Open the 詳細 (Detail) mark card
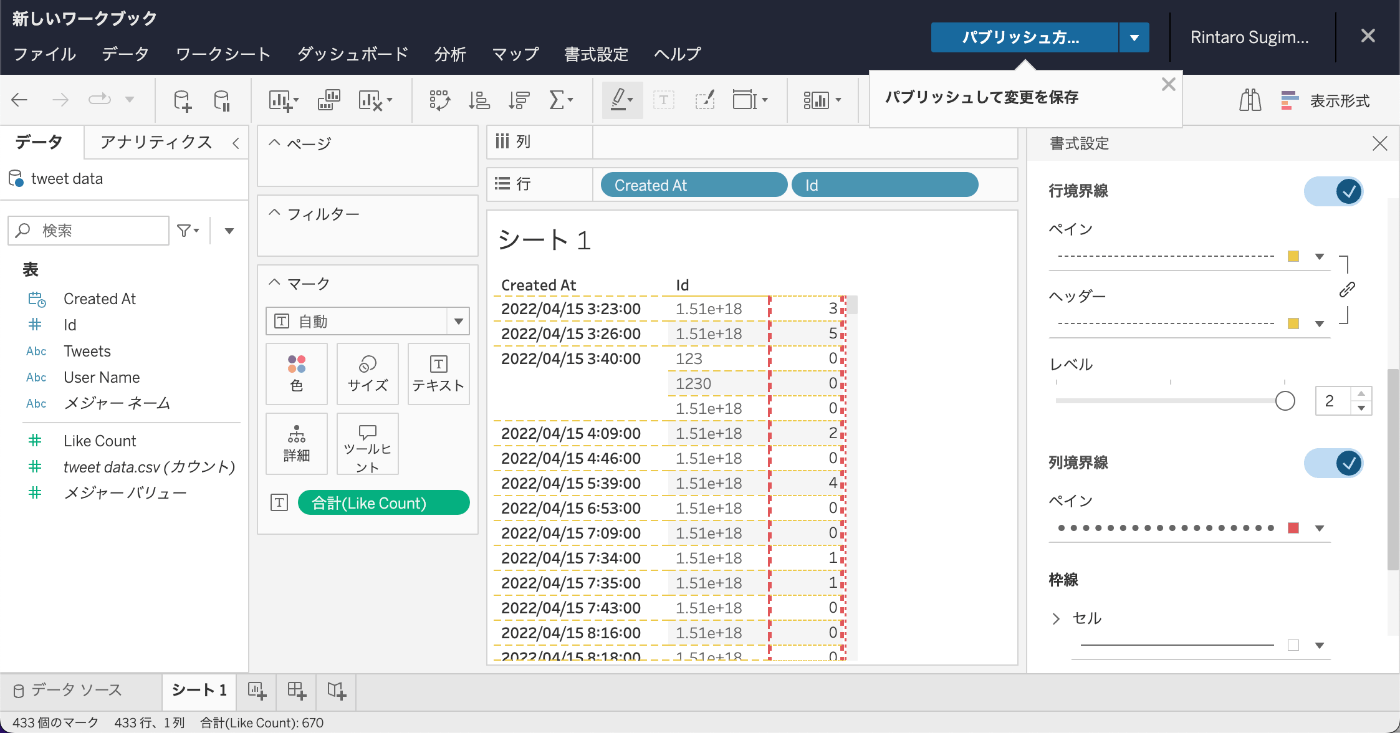 coord(296,444)
